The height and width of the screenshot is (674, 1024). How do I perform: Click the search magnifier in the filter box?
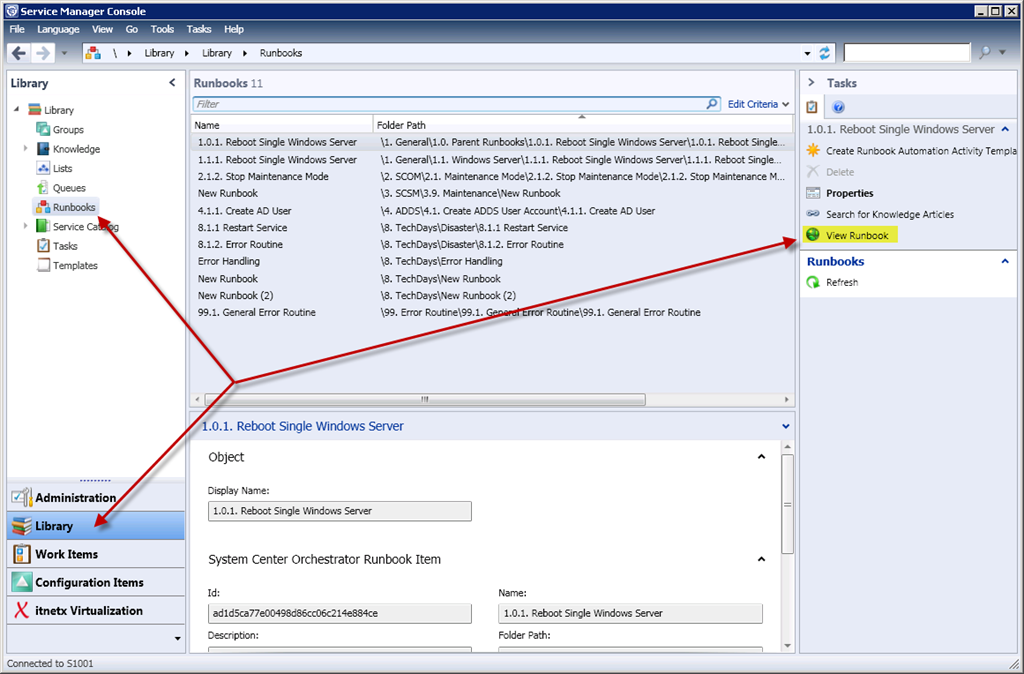coord(712,104)
